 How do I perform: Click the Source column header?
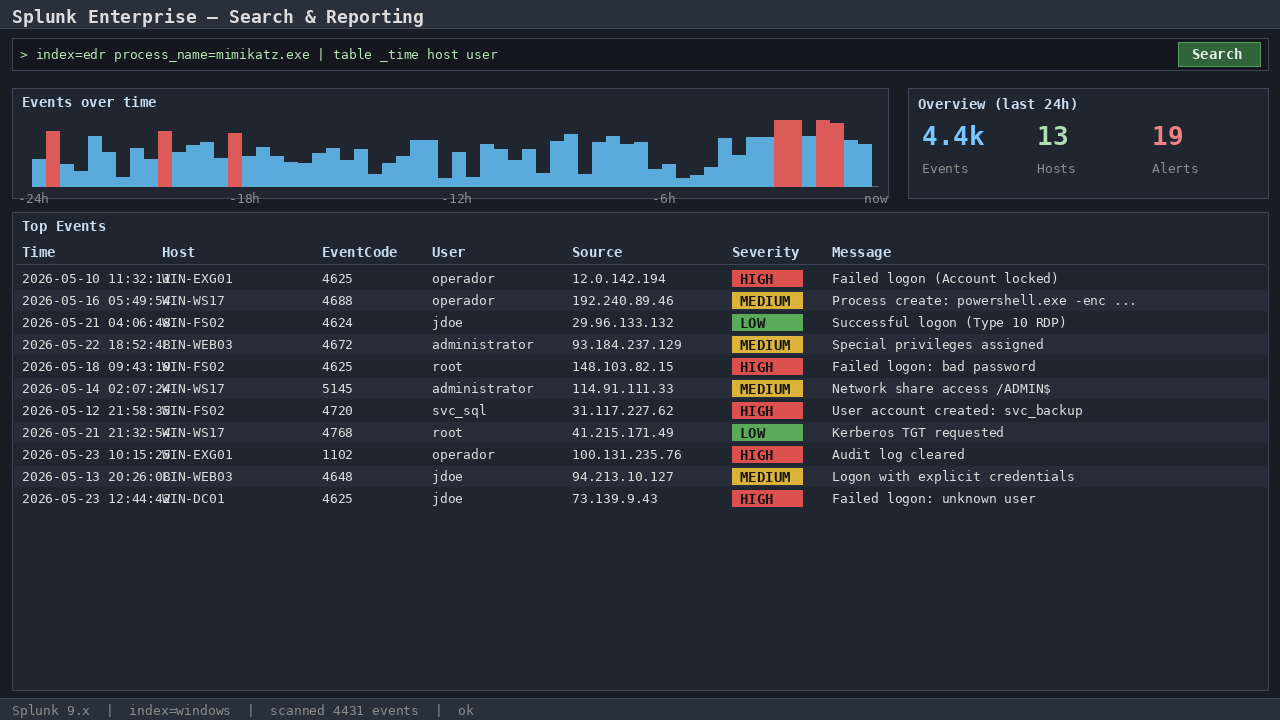point(597,252)
